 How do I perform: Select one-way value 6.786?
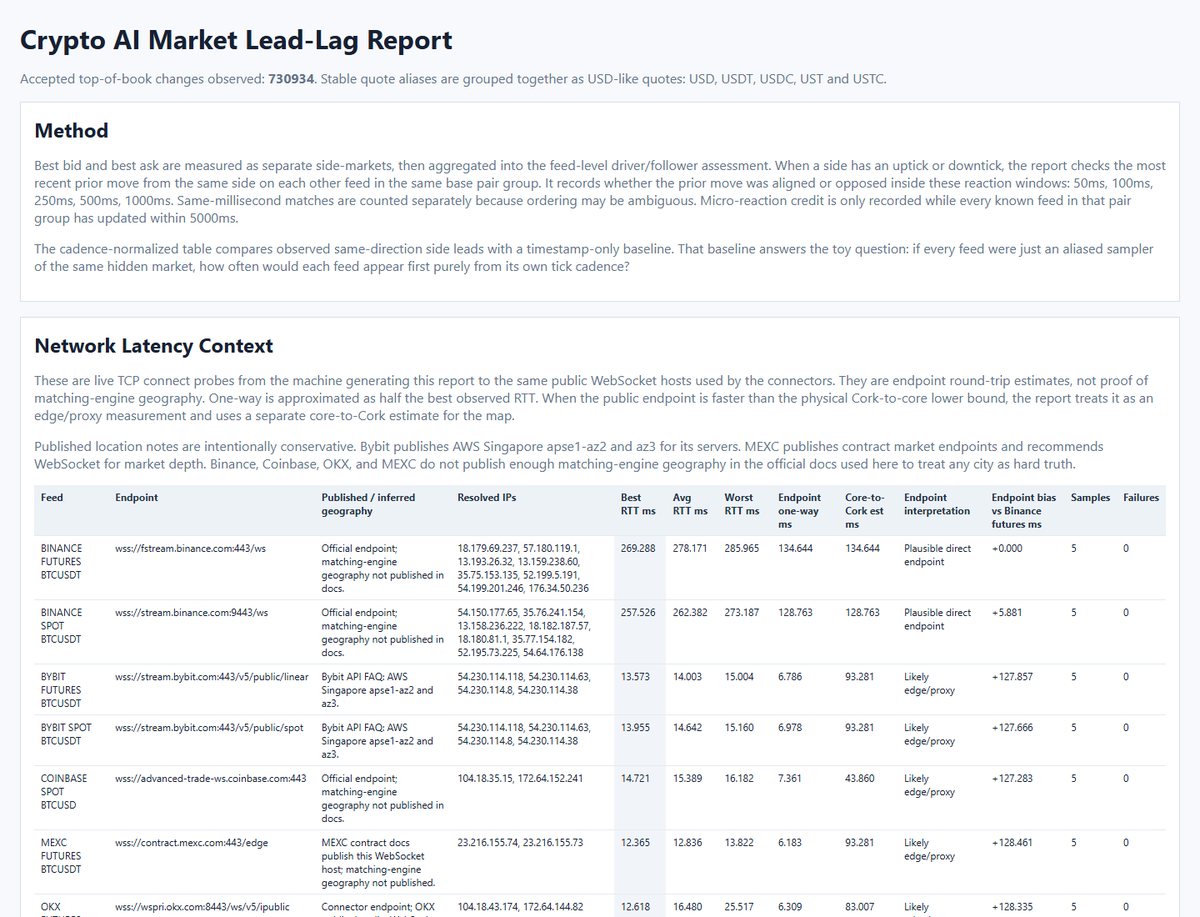(x=792, y=676)
